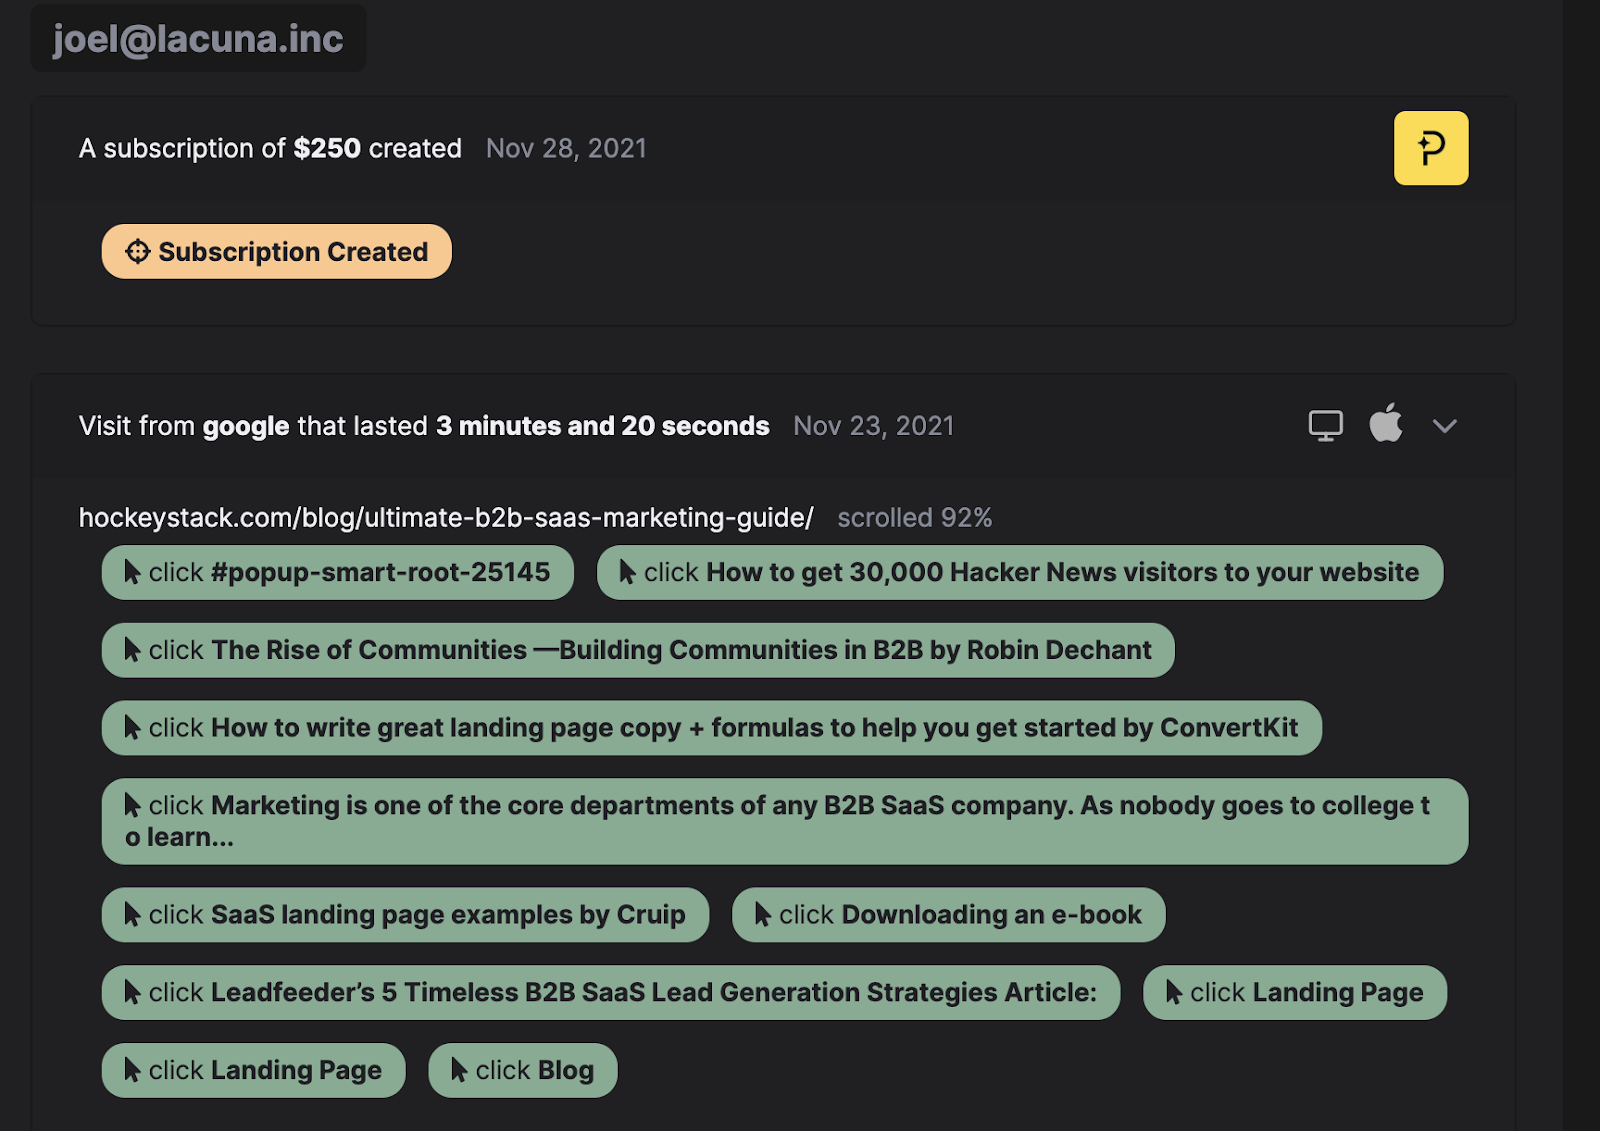Select landing page copy ConvertKit event

pos(711,728)
